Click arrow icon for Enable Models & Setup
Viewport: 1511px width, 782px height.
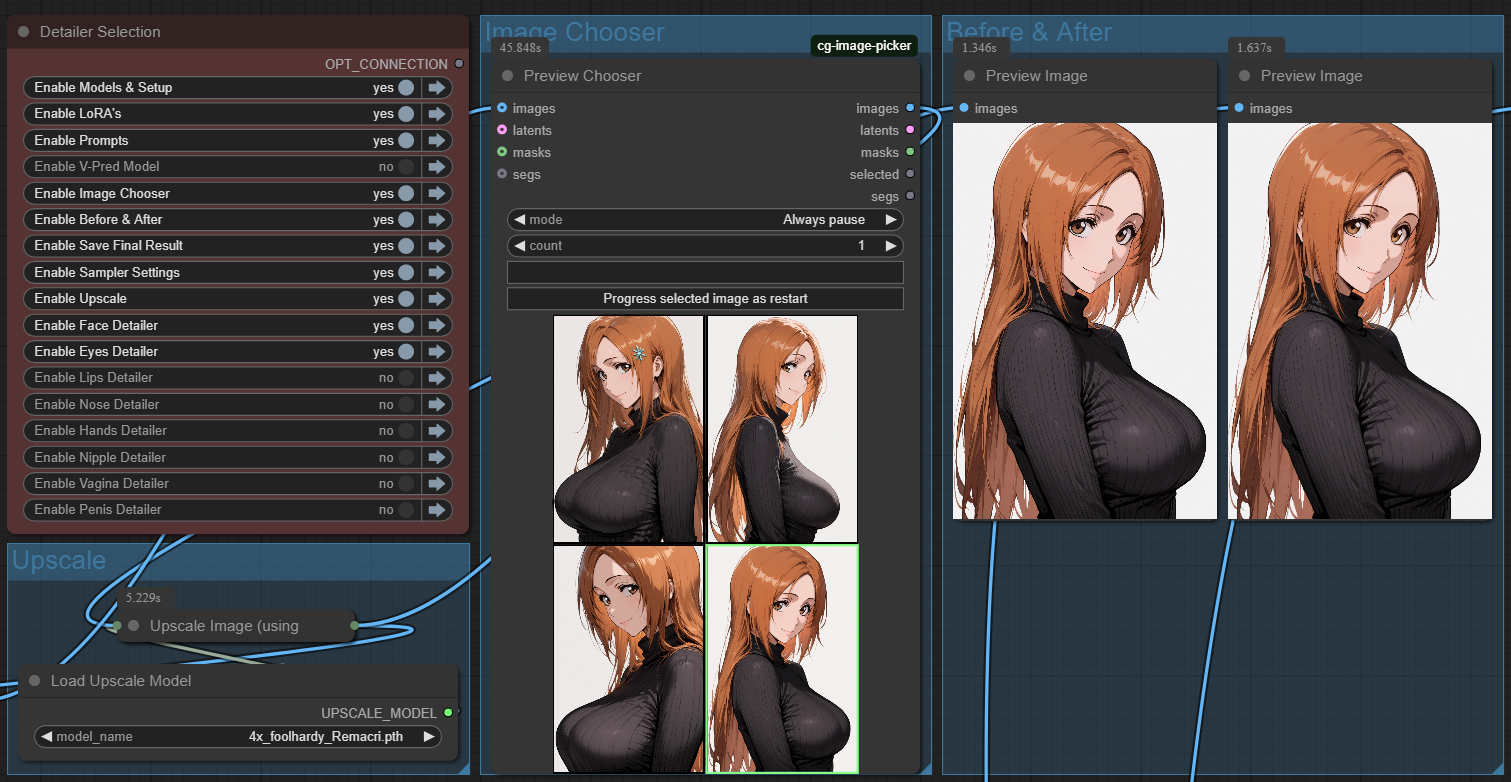point(437,88)
